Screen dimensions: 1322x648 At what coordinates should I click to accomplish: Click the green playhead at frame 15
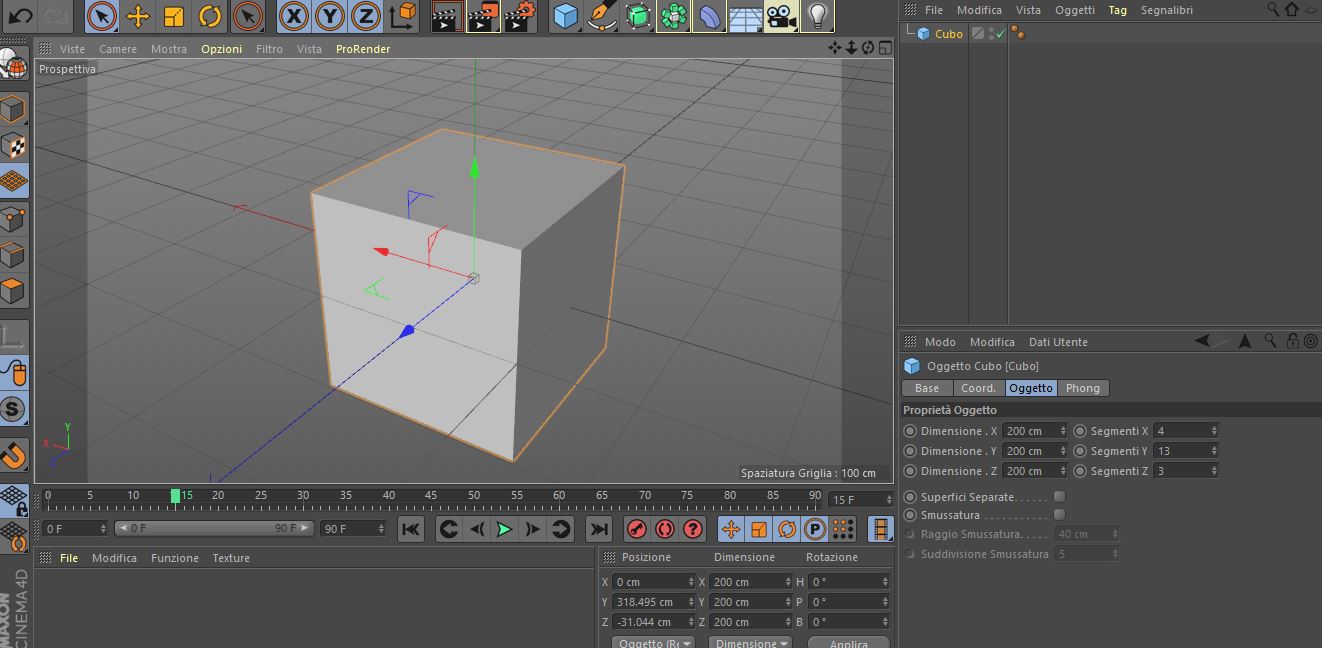click(175, 496)
